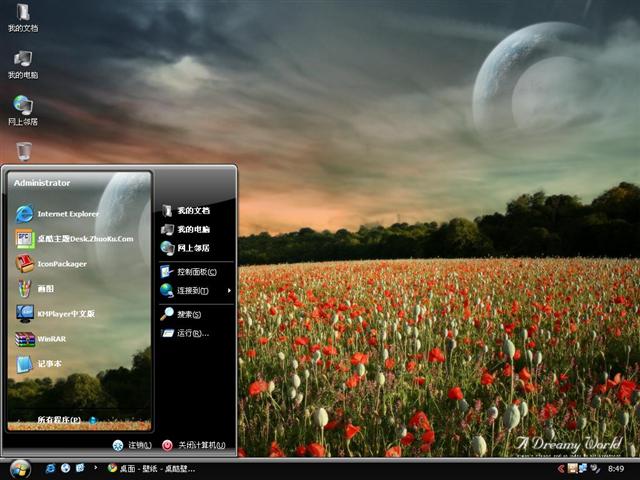This screenshot has width=640, height=480.
Task: Launch KMPlayer中文版
Action: pyautogui.click(x=65, y=313)
